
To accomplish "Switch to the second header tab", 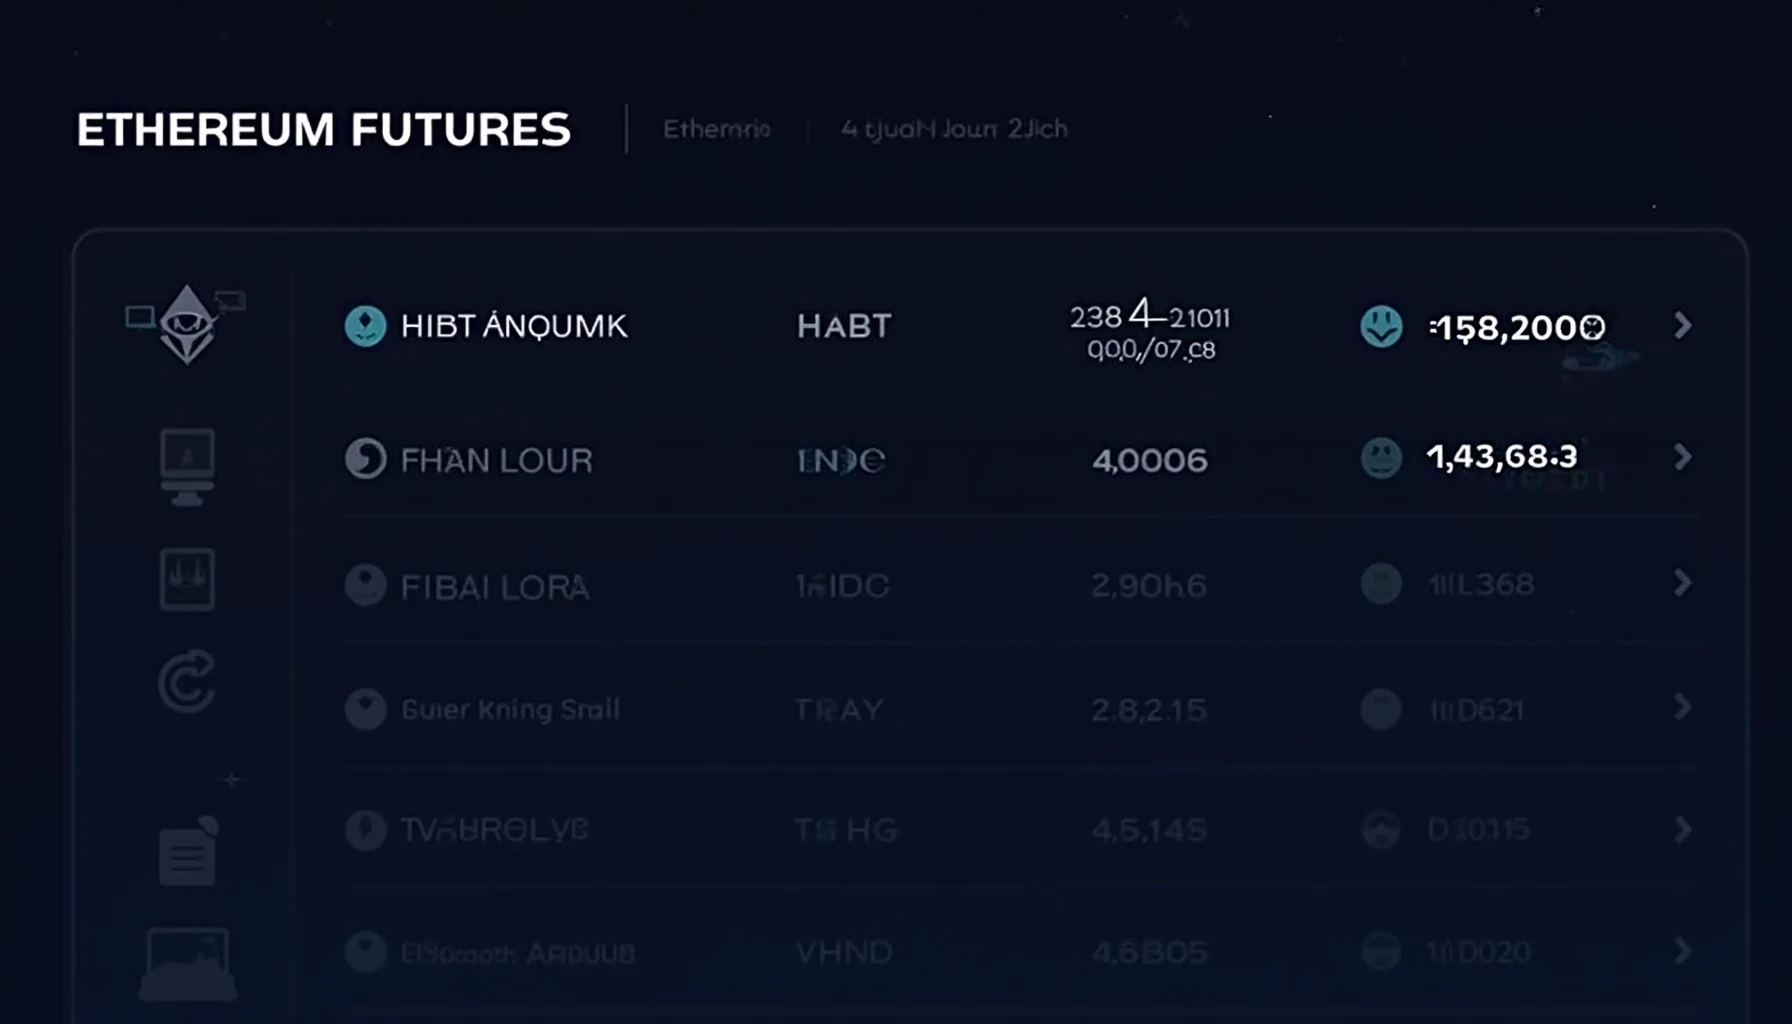I will pos(954,129).
